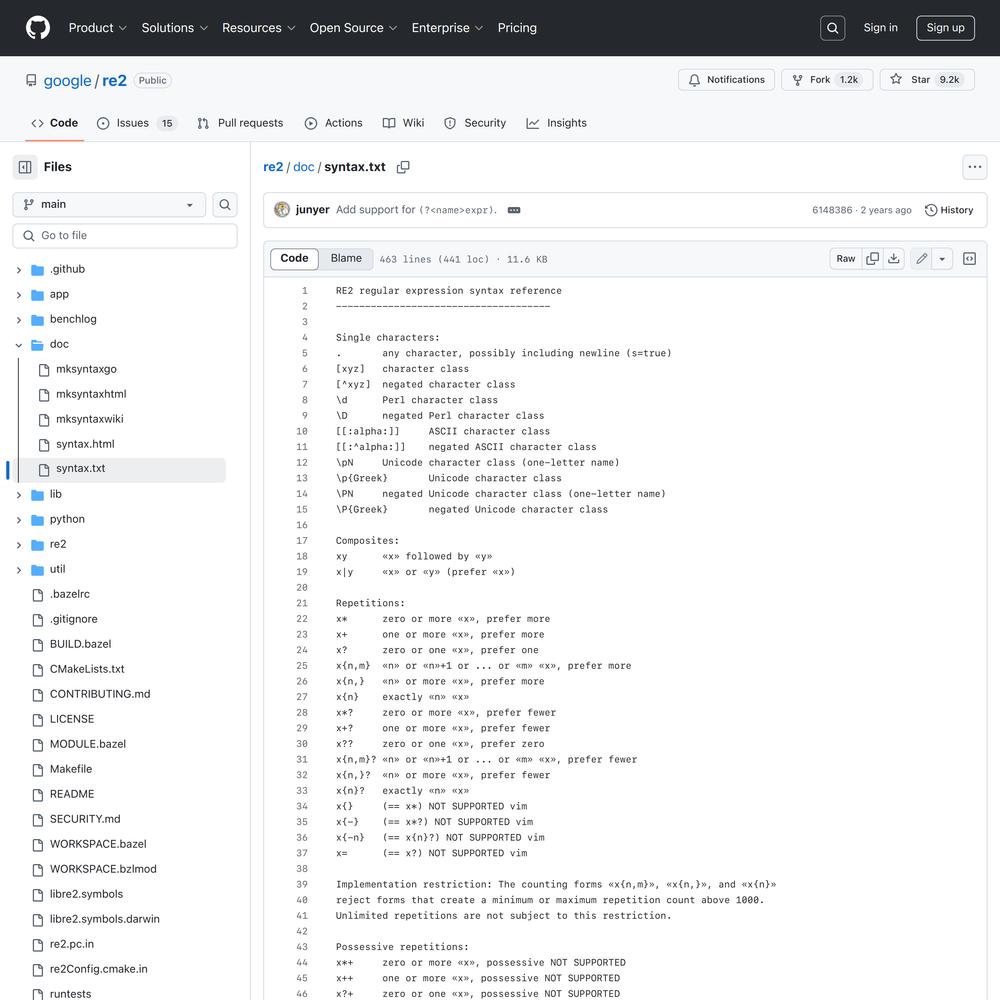The width and height of the screenshot is (1000, 1000).
Task: Open the search magnifier in the header
Action: pyautogui.click(x=832, y=28)
